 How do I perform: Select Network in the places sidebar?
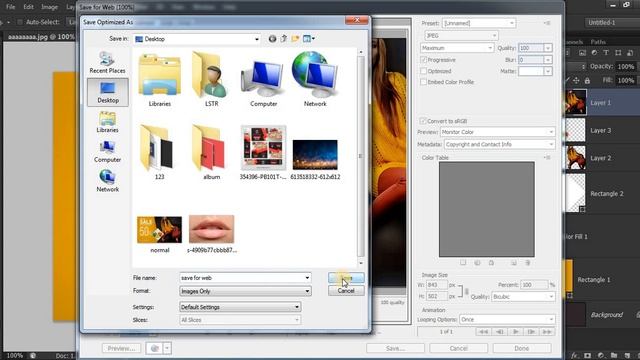[107, 181]
